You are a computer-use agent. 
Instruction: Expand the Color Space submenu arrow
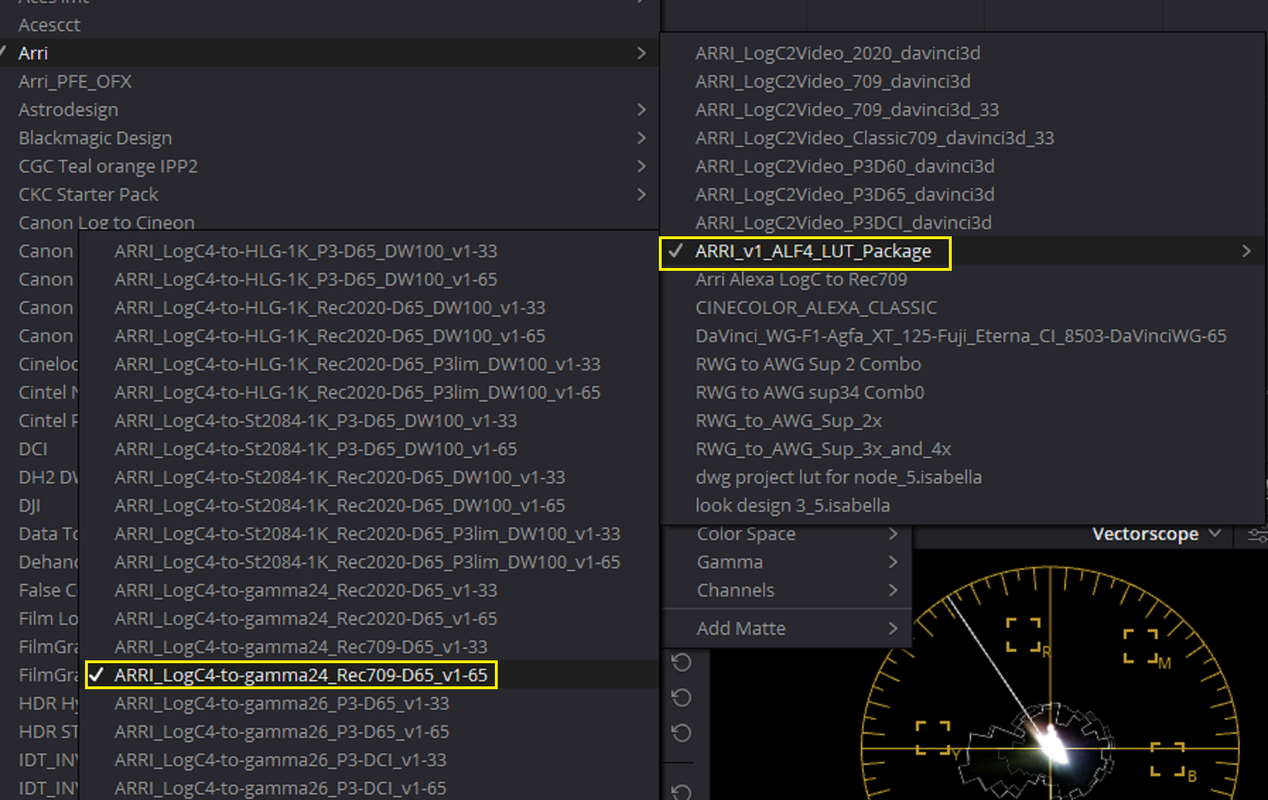pyautogui.click(x=892, y=534)
